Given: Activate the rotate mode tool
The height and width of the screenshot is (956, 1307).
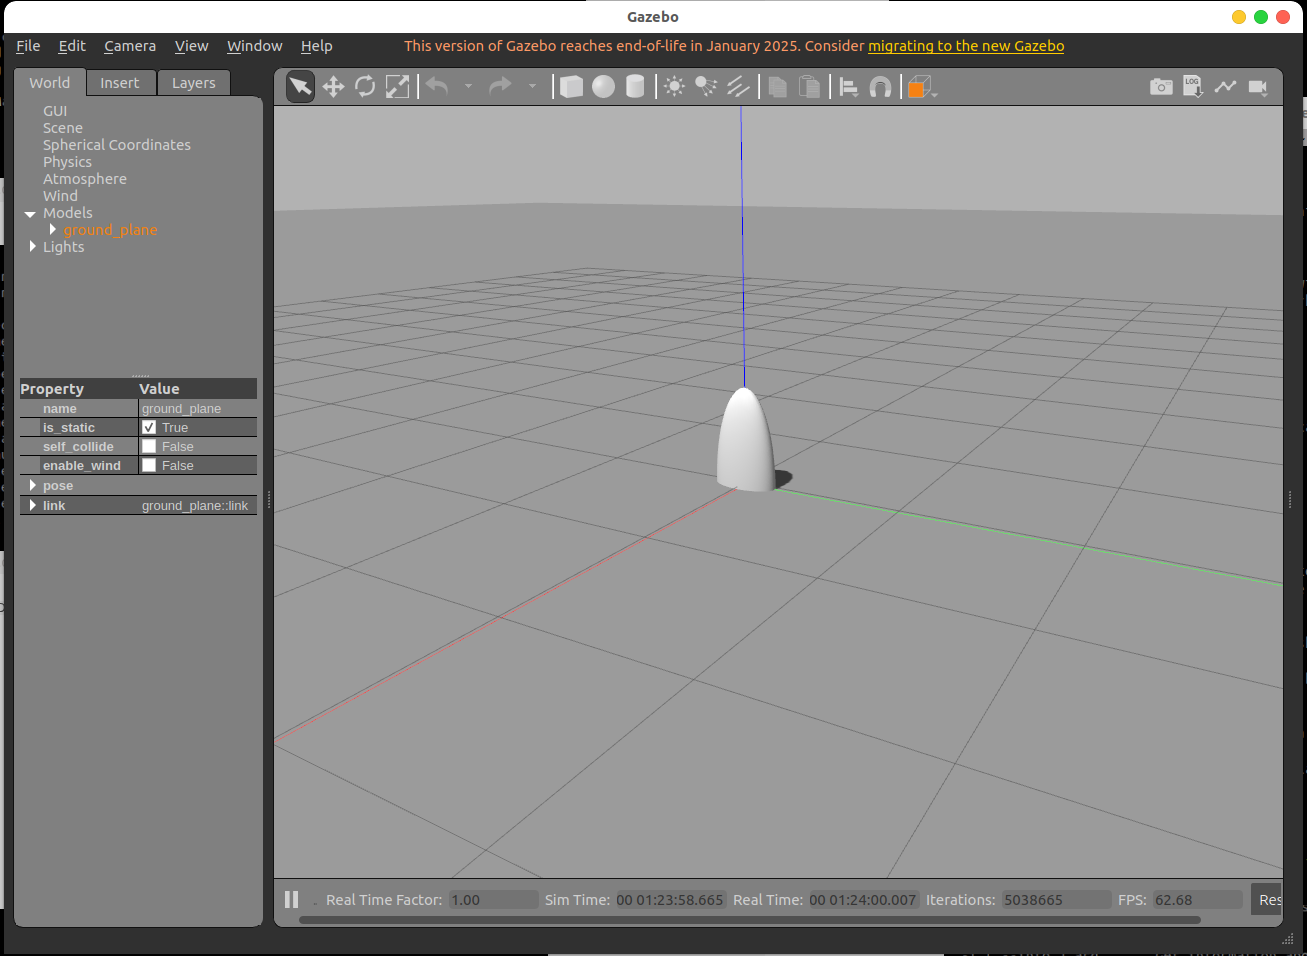Looking at the screenshot, I should point(365,87).
